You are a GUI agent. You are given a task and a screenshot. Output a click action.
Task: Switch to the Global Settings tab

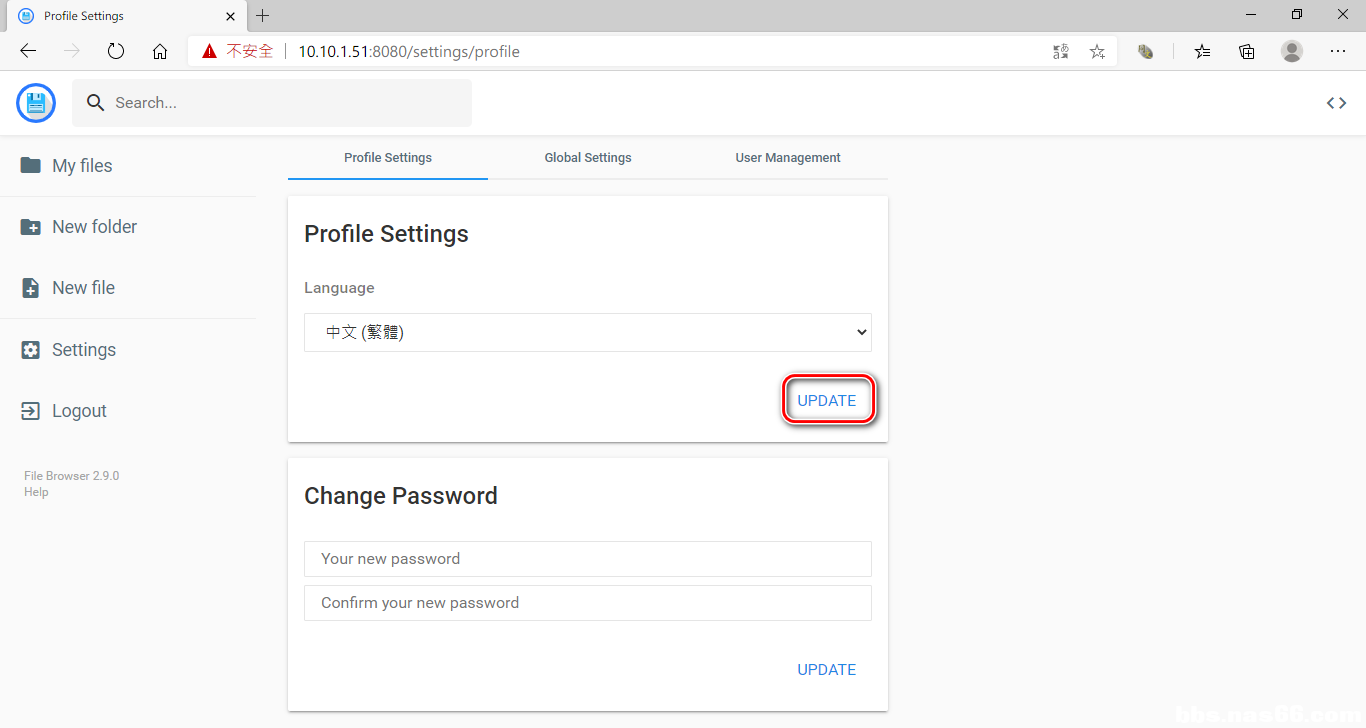tap(588, 158)
